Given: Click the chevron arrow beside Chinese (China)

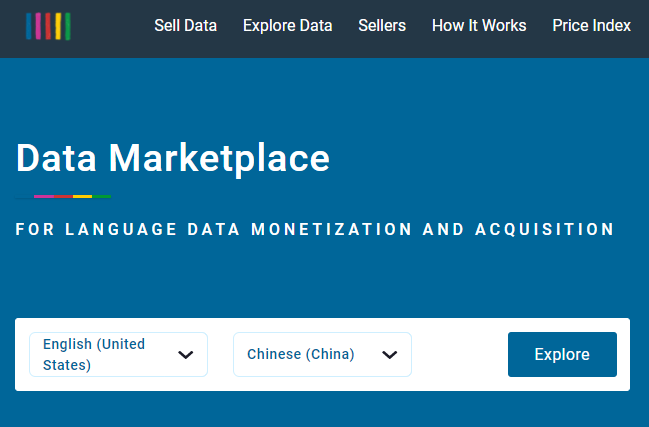Looking at the screenshot, I should 390,355.
